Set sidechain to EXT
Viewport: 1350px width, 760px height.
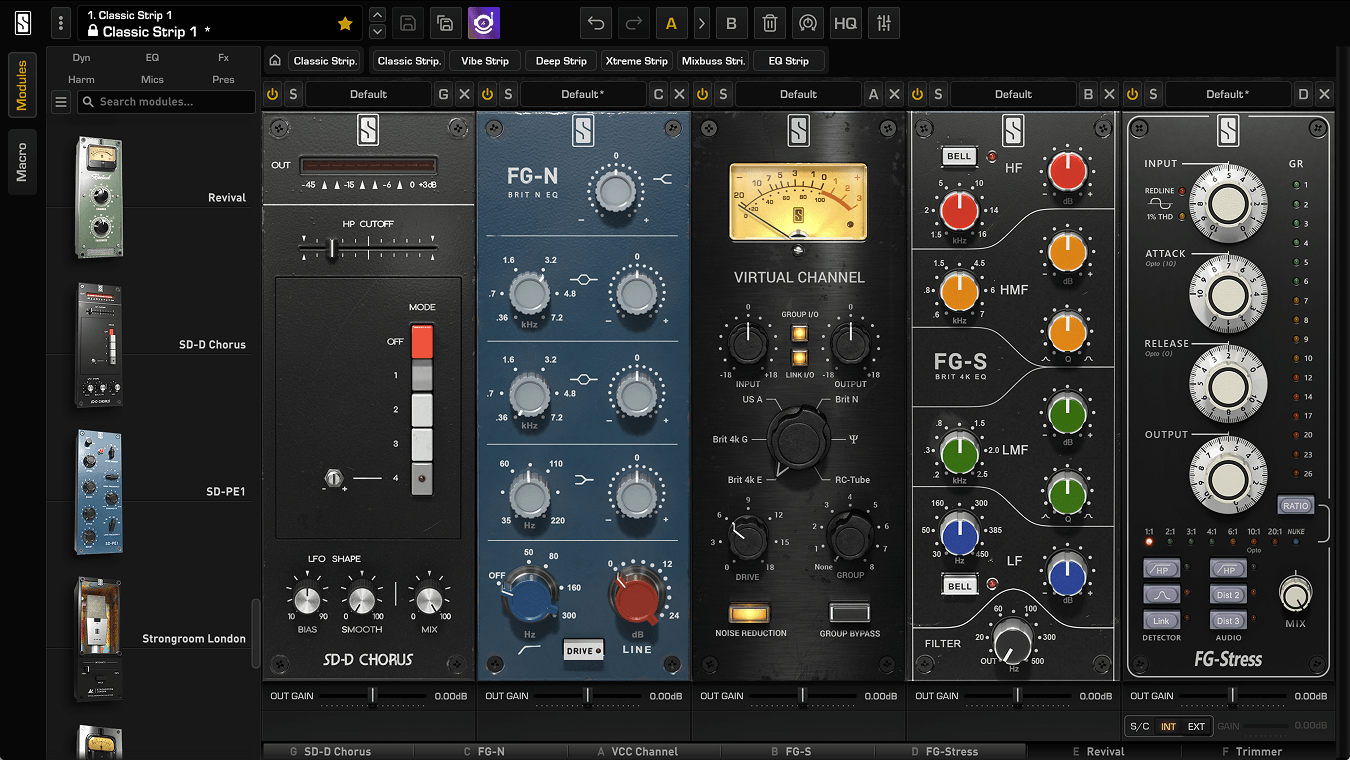[x=1196, y=726]
